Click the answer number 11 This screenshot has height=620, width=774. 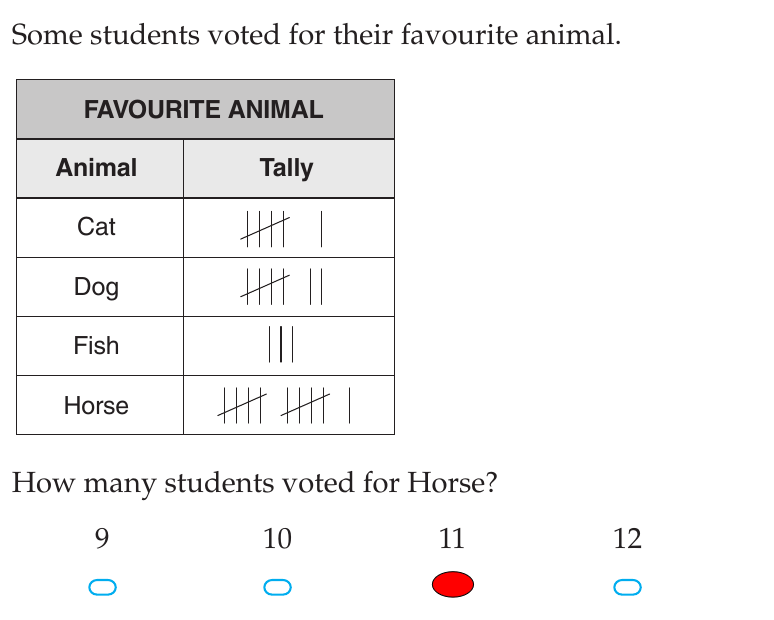(452, 538)
